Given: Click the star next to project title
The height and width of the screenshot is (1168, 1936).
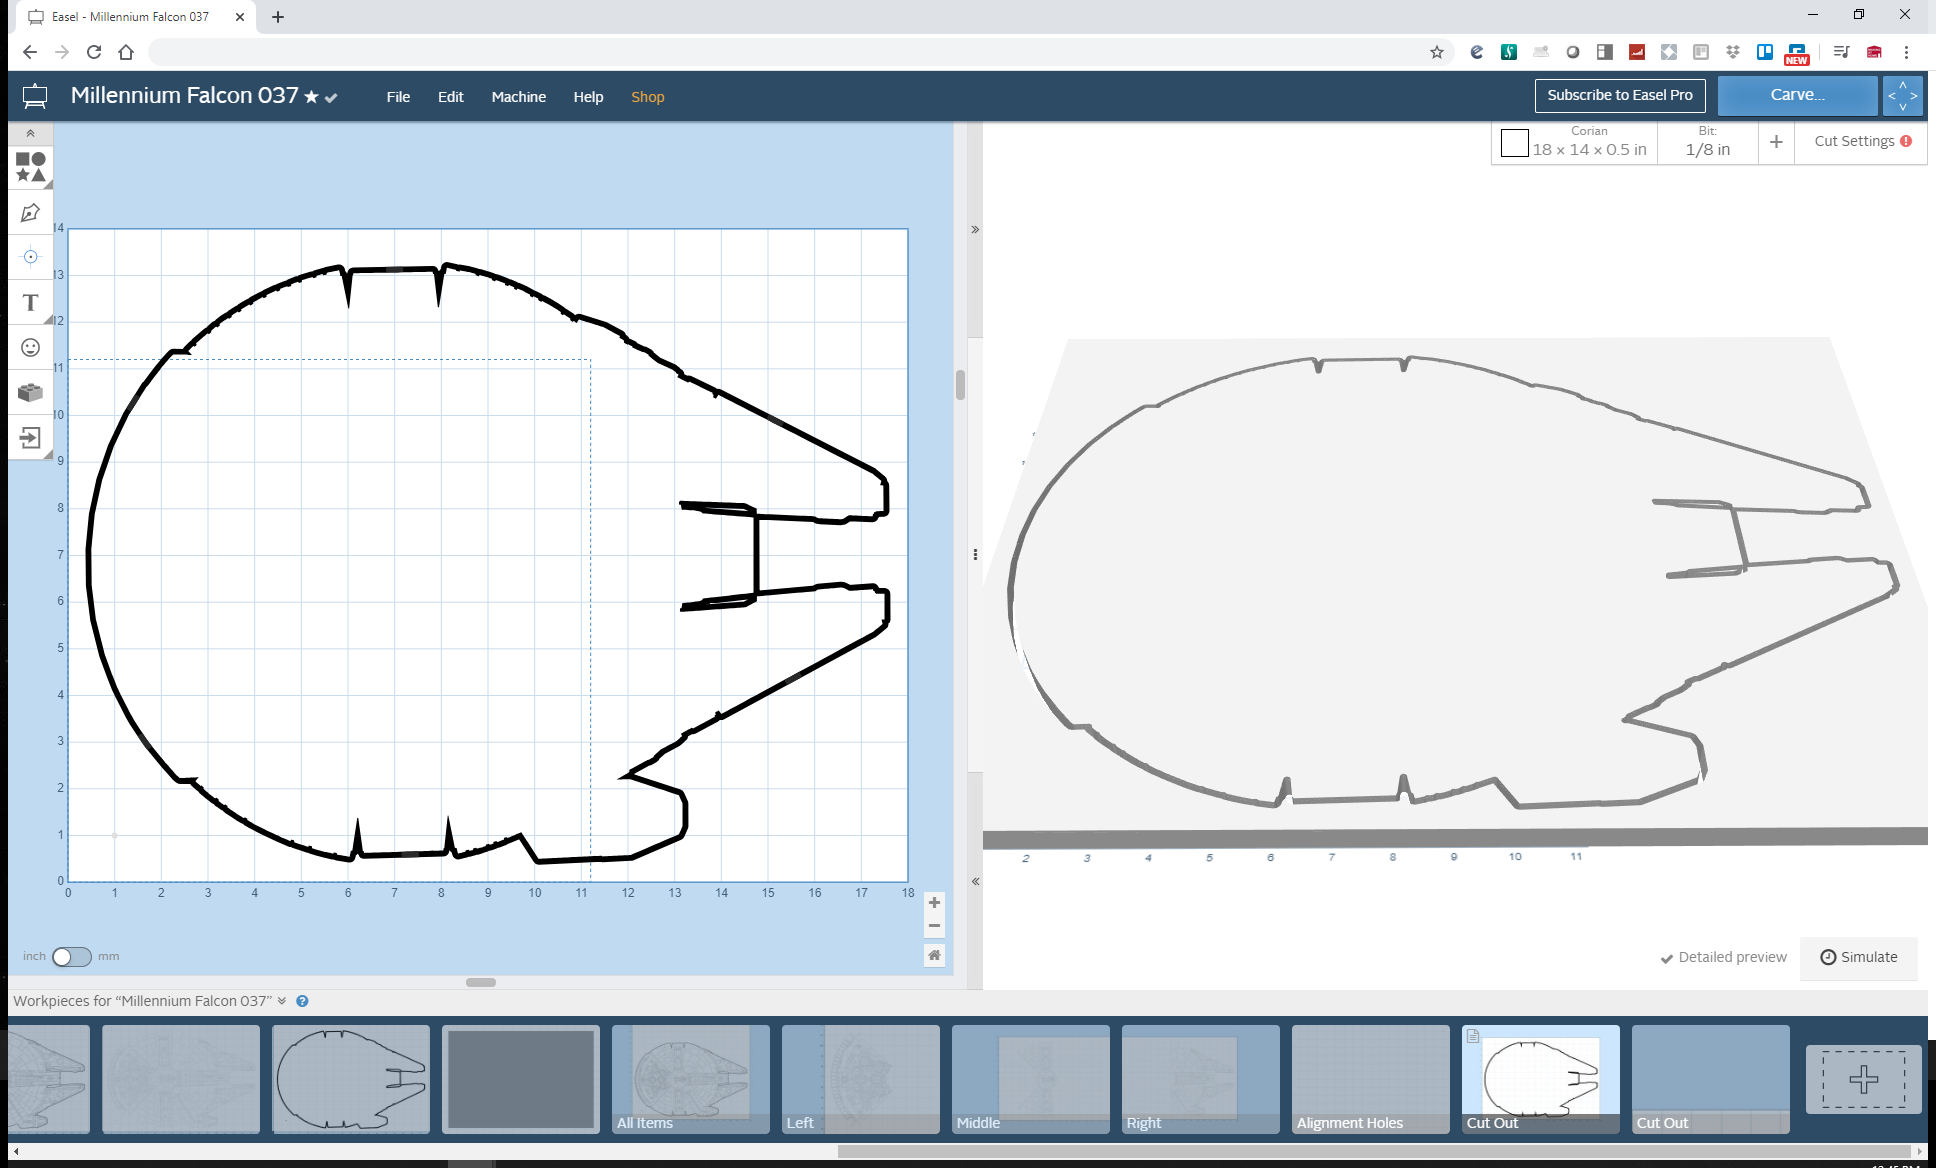Looking at the screenshot, I should point(311,97).
